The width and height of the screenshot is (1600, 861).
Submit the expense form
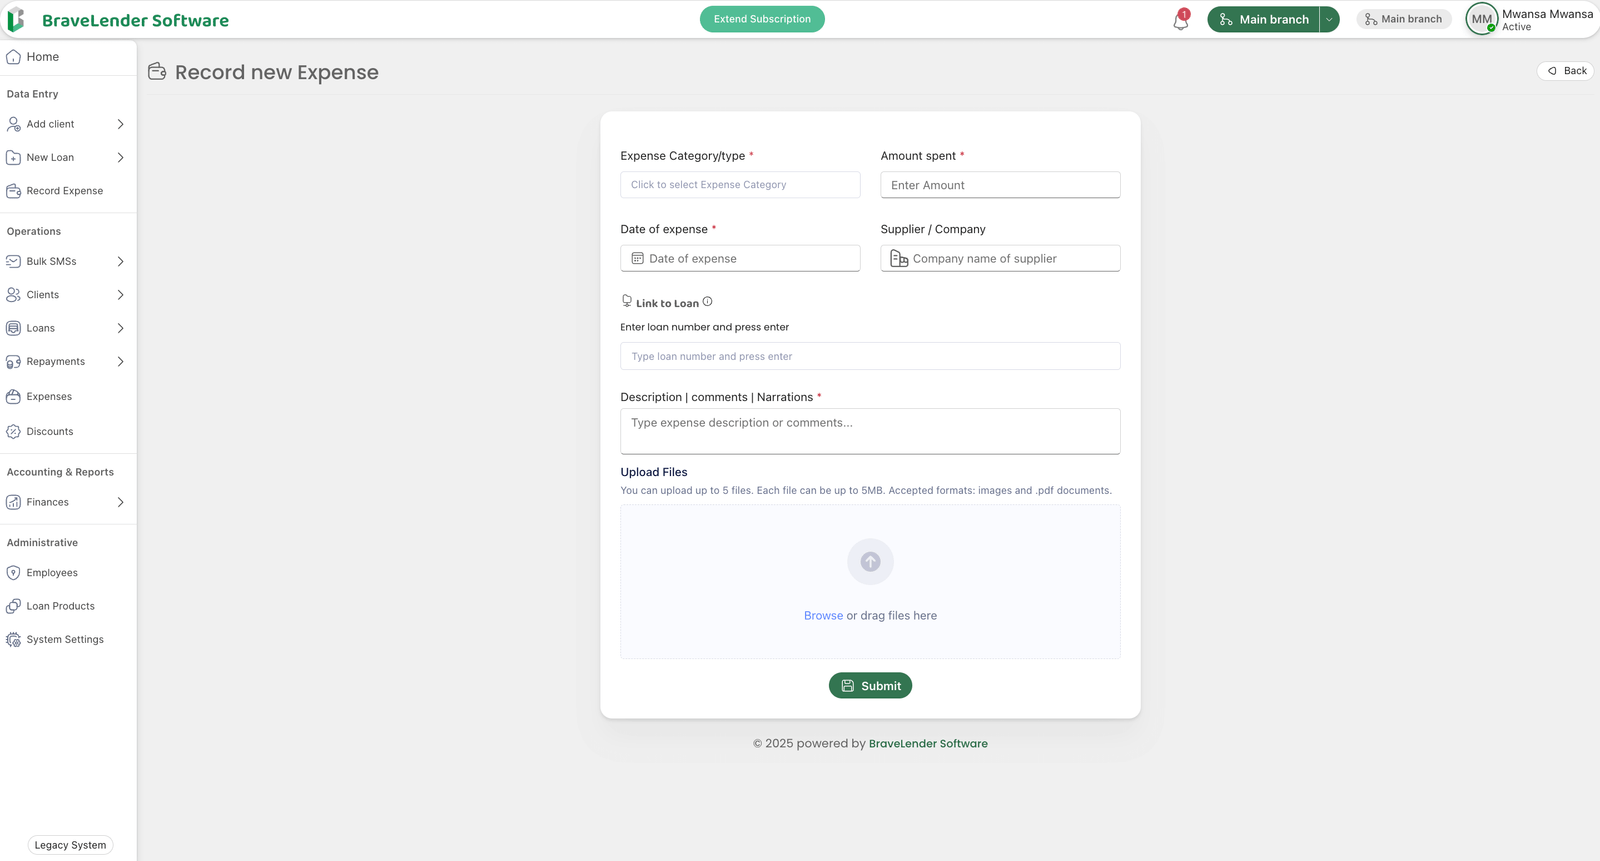pyautogui.click(x=870, y=686)
